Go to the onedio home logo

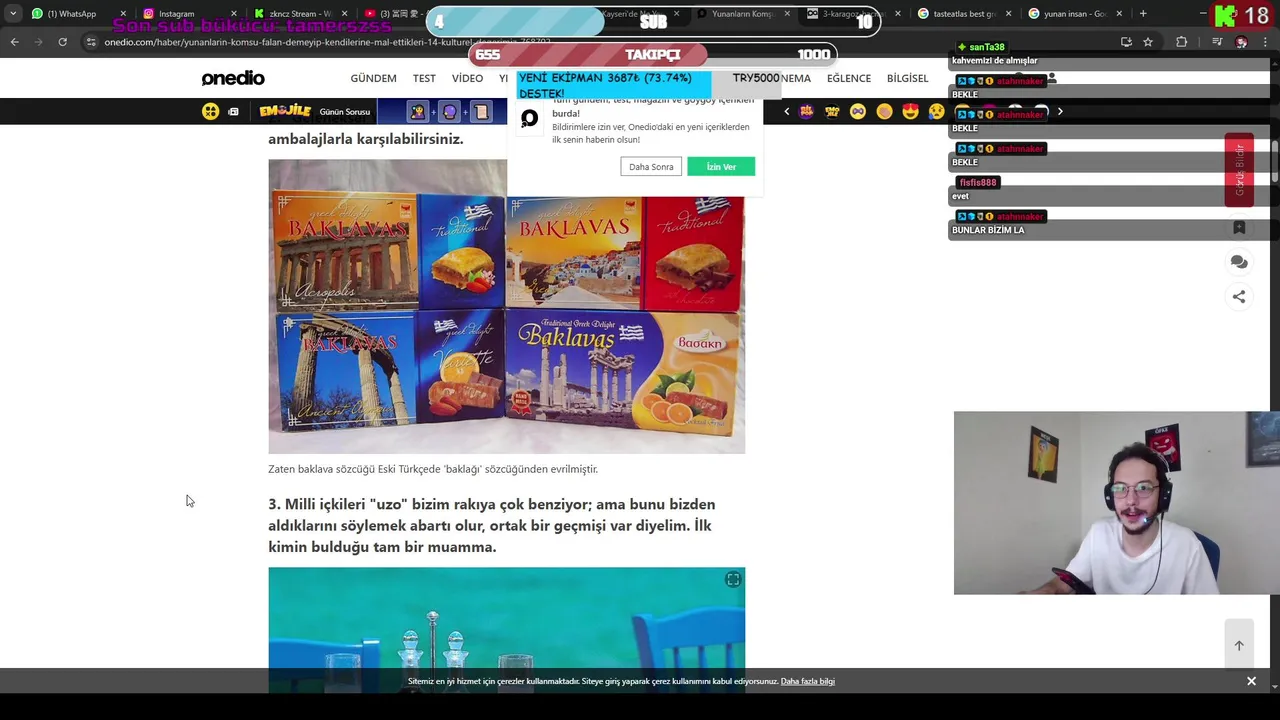[233, 78]
